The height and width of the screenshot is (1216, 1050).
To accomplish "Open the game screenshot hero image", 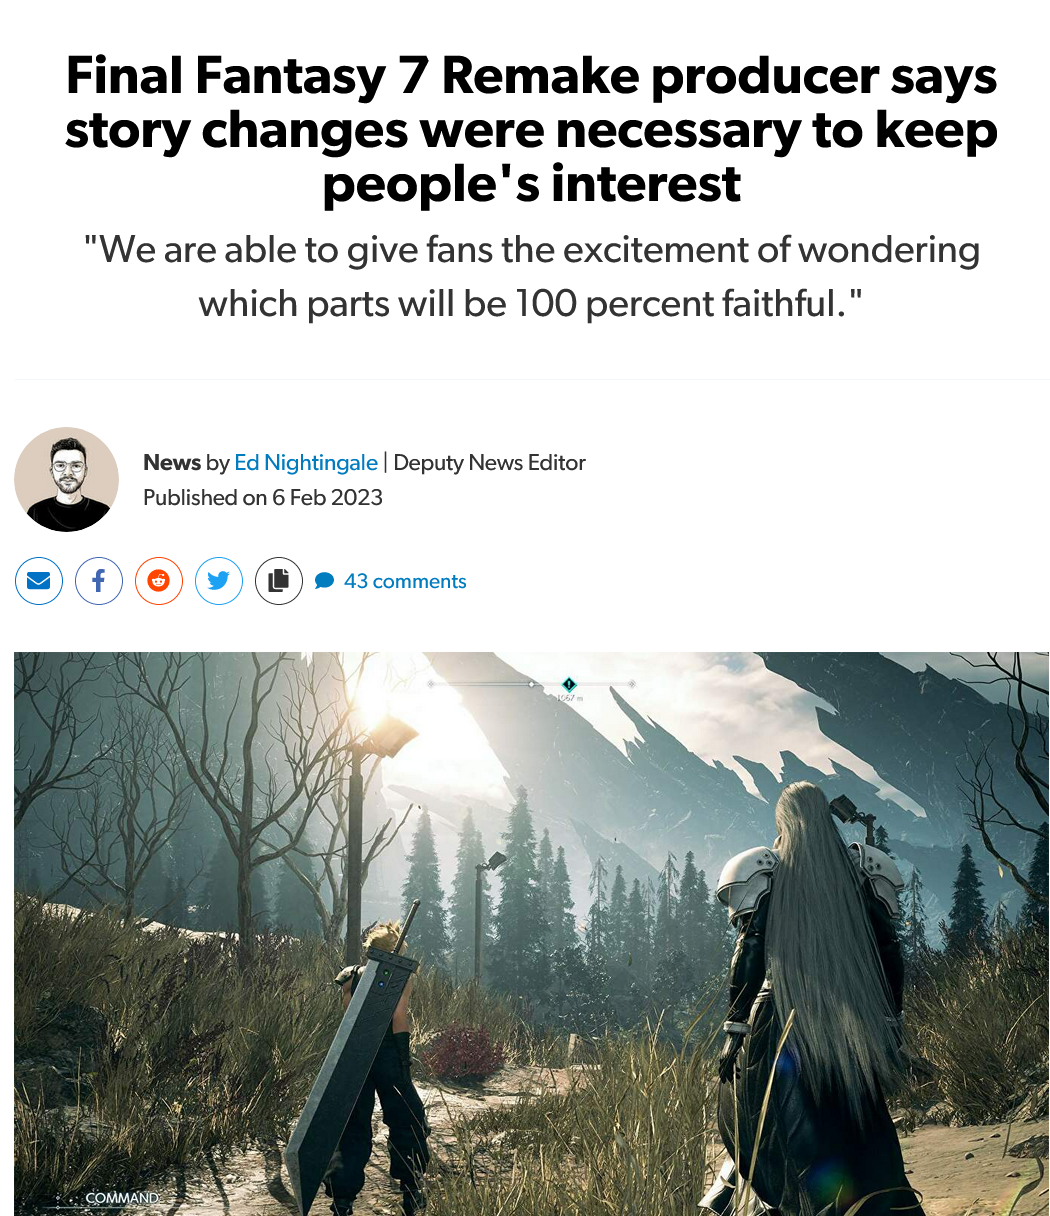I will 531,934.
